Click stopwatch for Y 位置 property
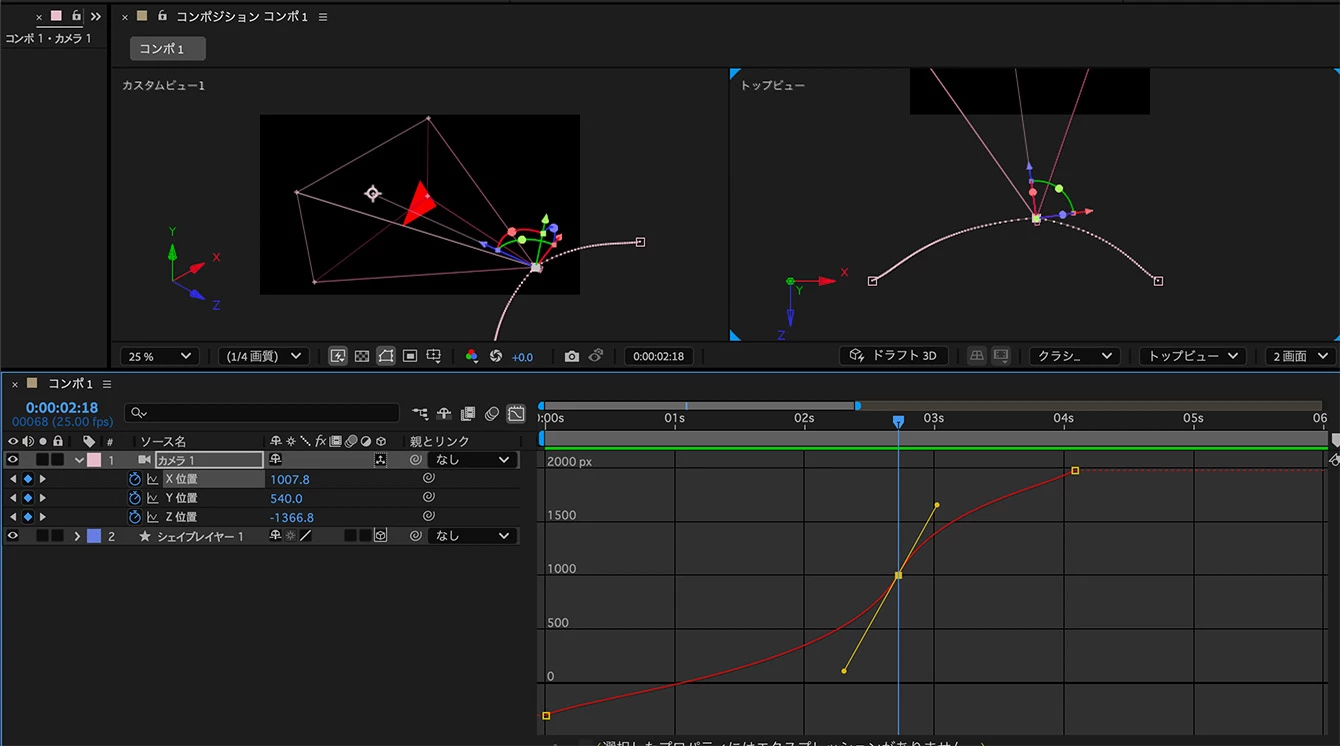Screen dimensions: 1340x746 135,498
